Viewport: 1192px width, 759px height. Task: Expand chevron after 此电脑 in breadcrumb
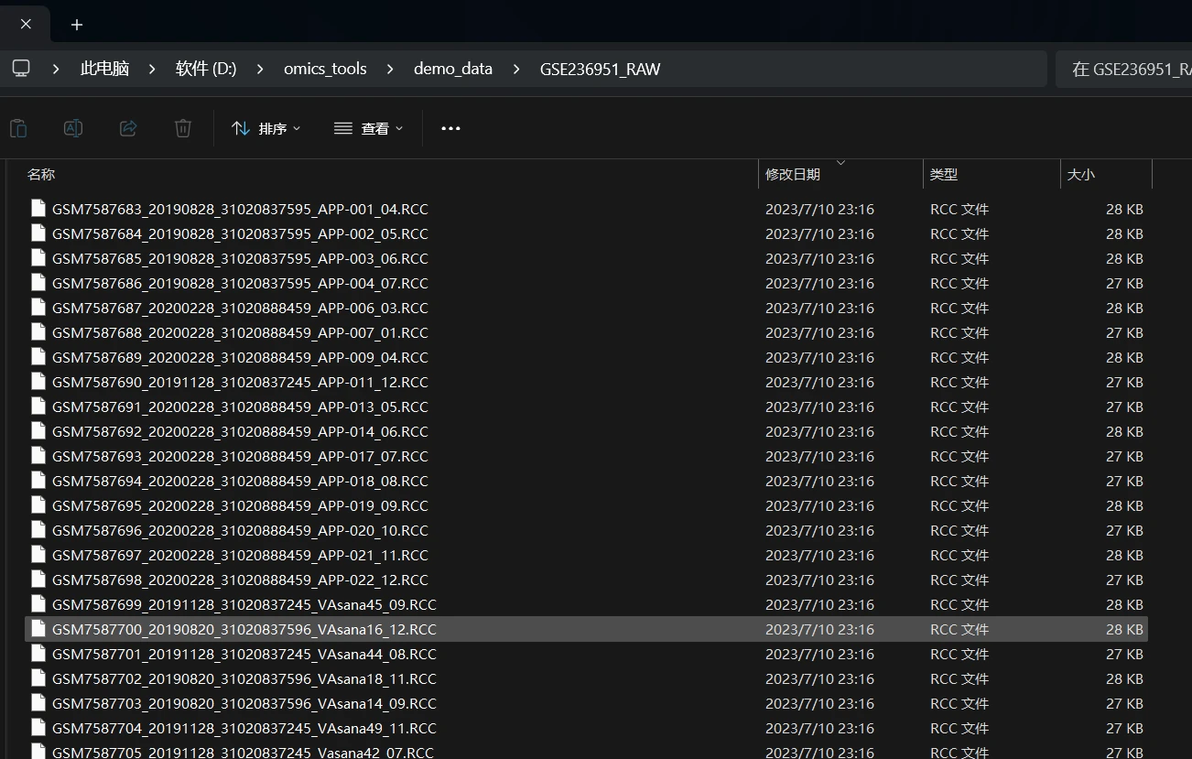pos(152,69)
